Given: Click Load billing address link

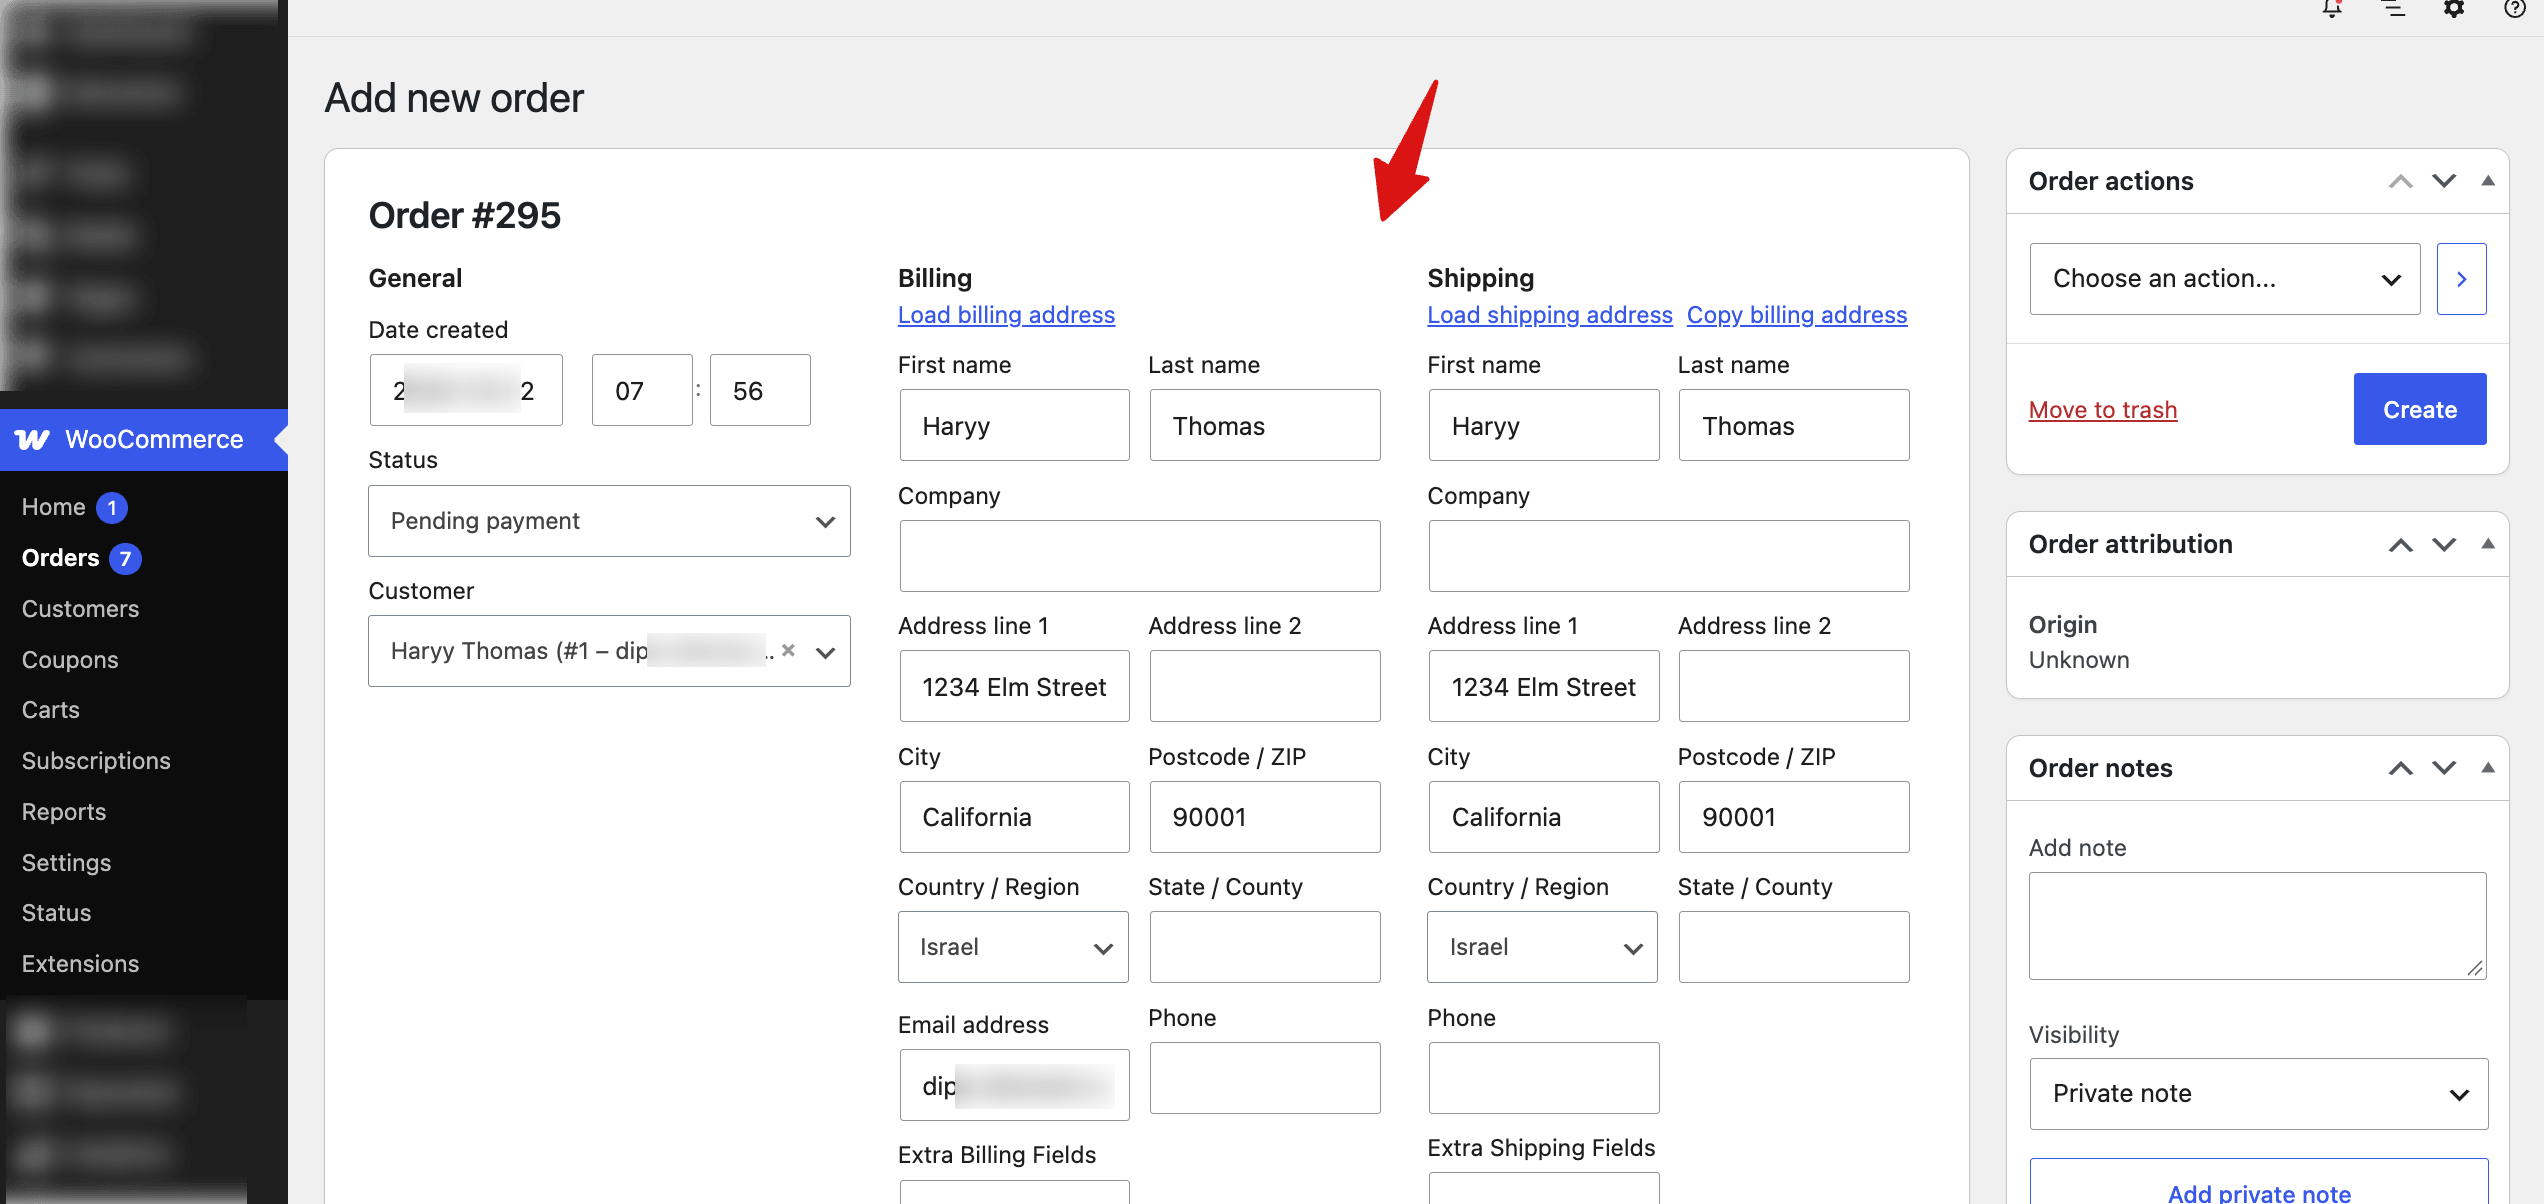Looking at the screenshot, I should tap(1006, 315).
